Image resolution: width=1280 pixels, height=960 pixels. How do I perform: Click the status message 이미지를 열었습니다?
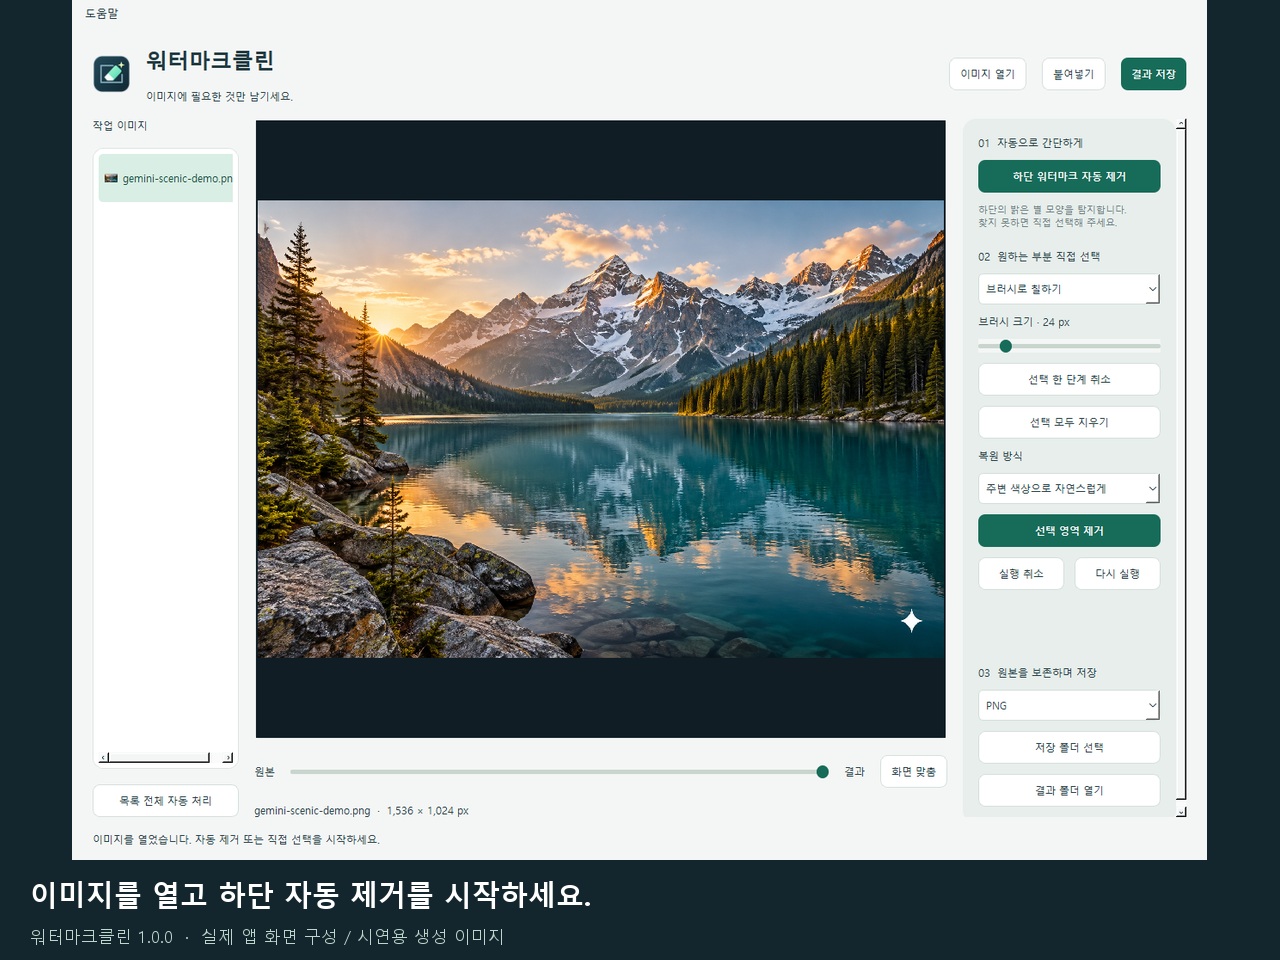pyautogui.click(x=141, y=839)
